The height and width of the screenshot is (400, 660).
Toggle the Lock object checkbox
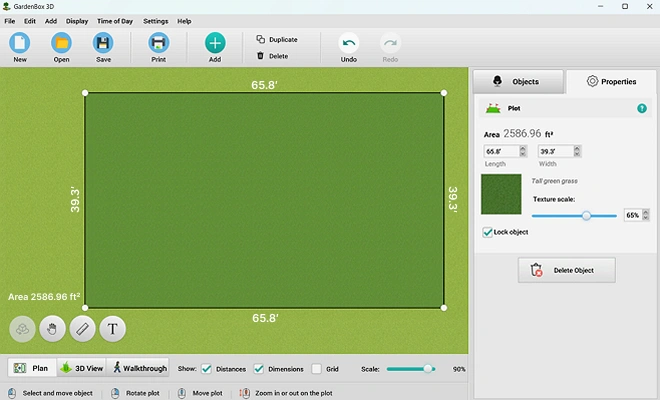coord(487,232)
